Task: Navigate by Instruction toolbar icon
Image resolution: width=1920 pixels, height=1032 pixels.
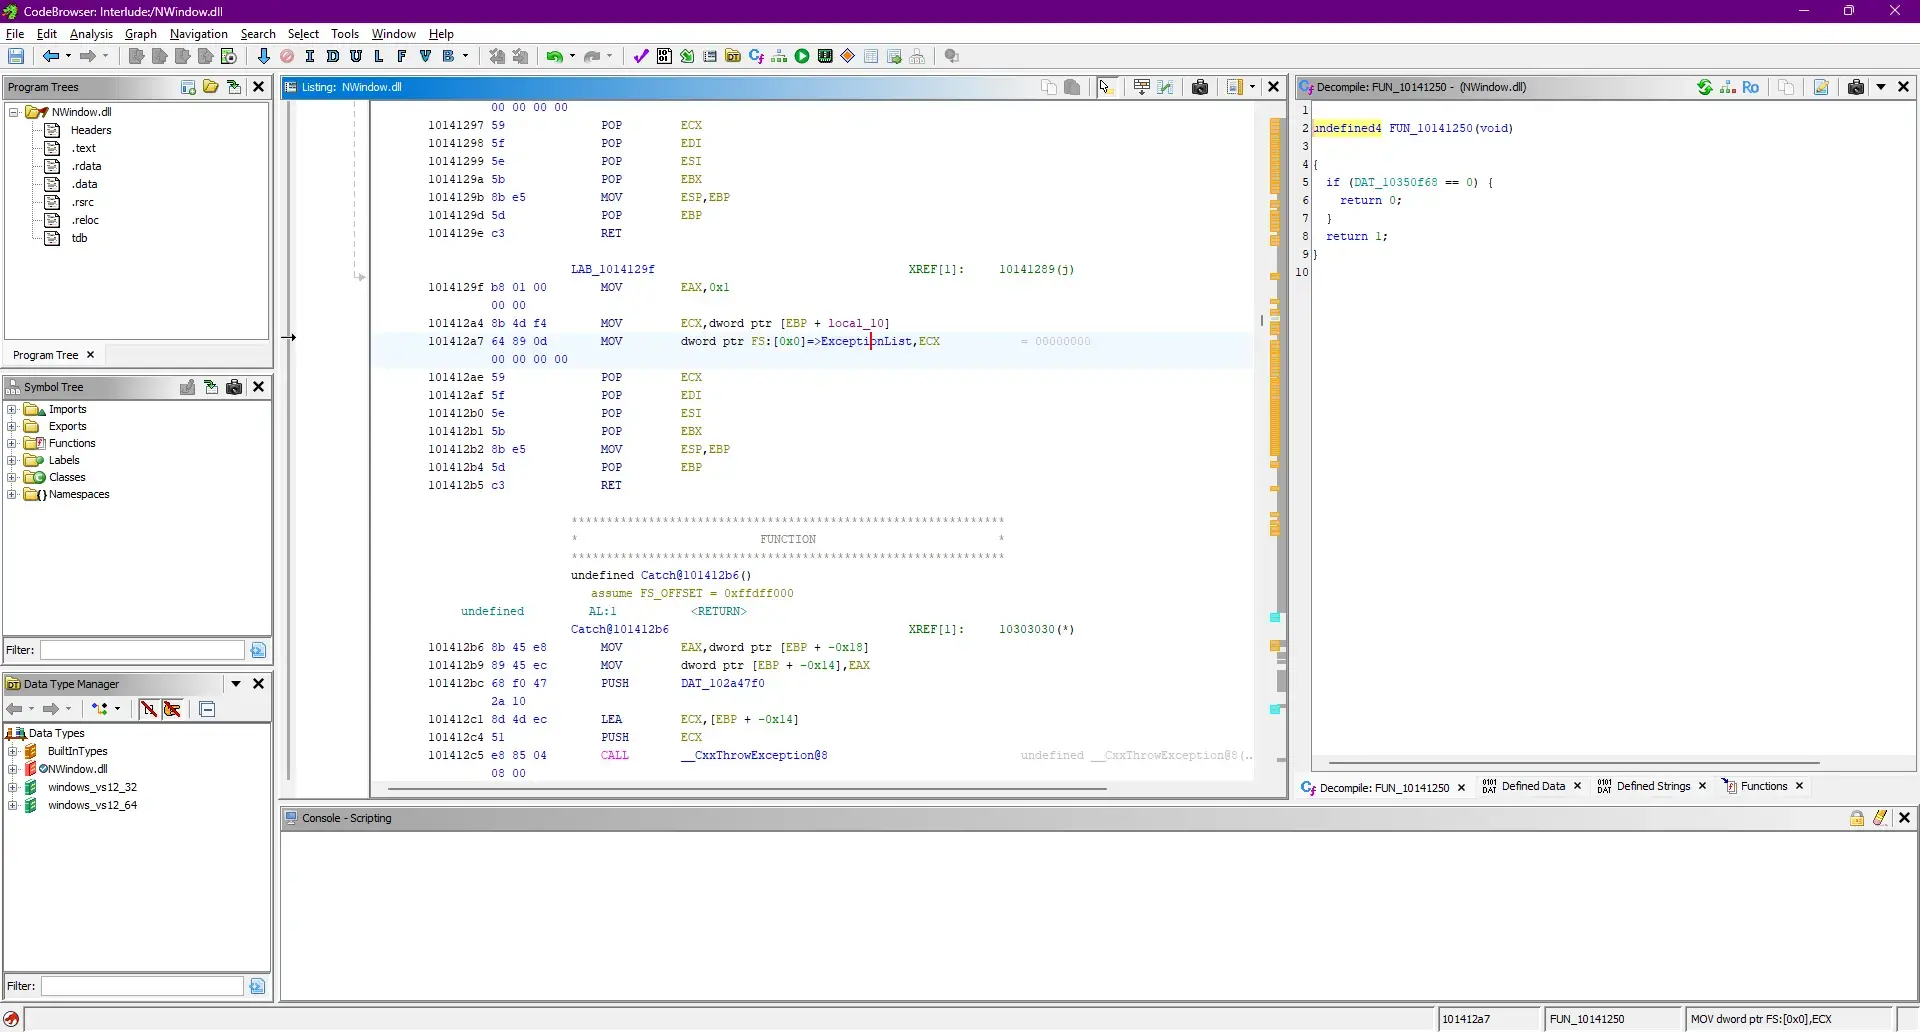Action: coord(310,56)
